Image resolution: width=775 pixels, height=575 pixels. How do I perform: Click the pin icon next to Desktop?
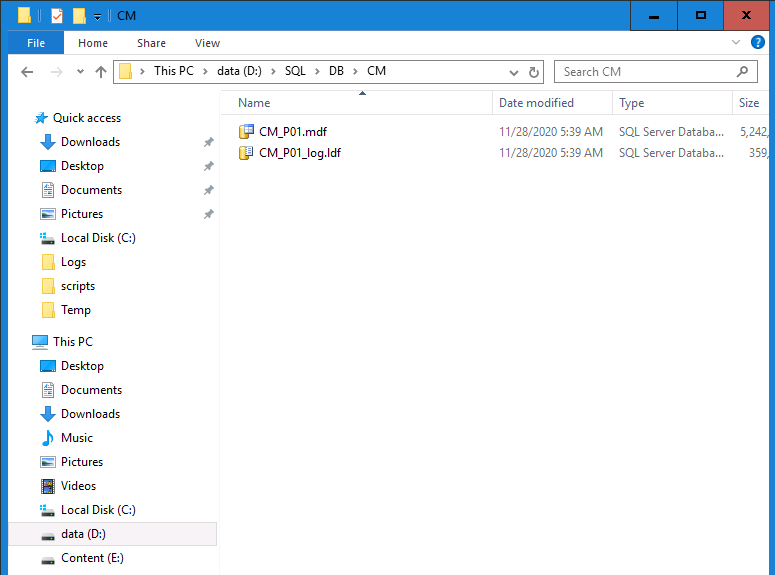tap(209, 166)
